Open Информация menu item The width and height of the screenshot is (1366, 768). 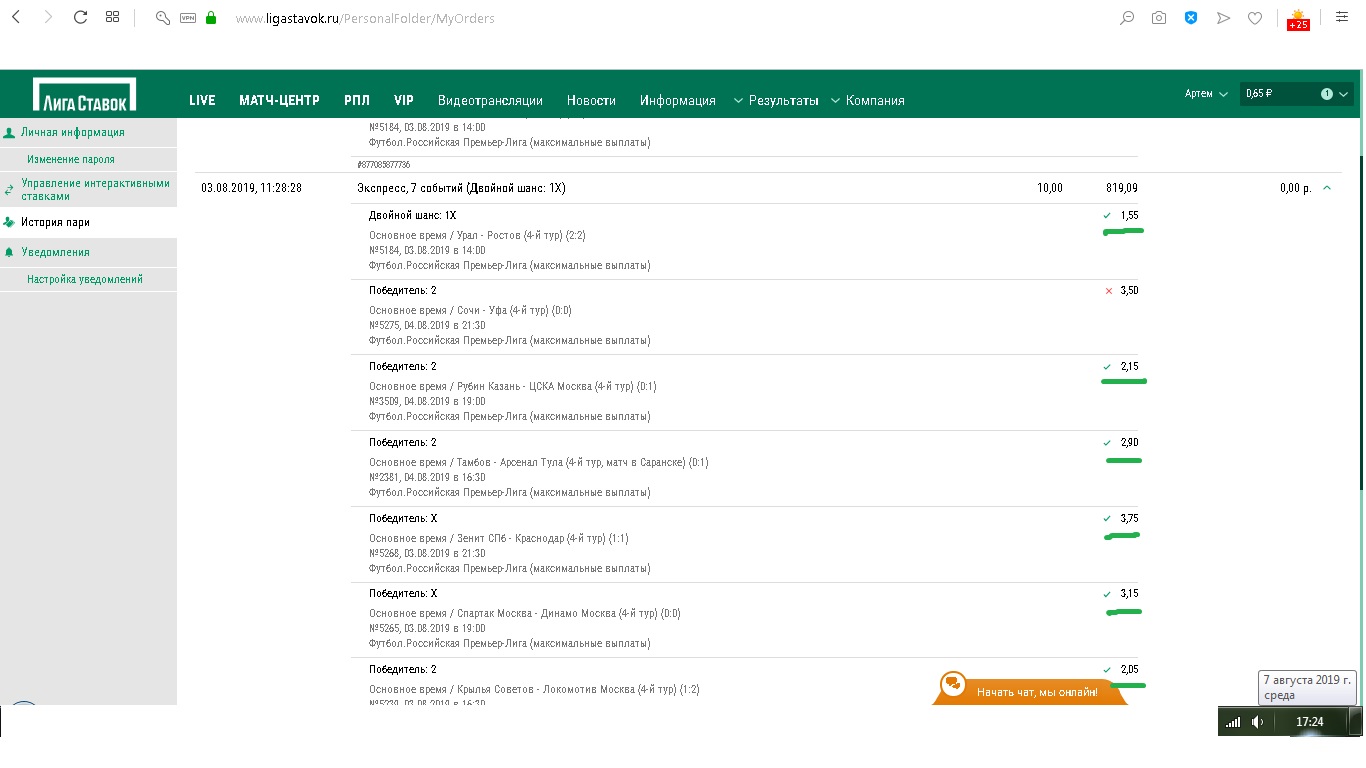pyautogui.click(x=678, y=100)
